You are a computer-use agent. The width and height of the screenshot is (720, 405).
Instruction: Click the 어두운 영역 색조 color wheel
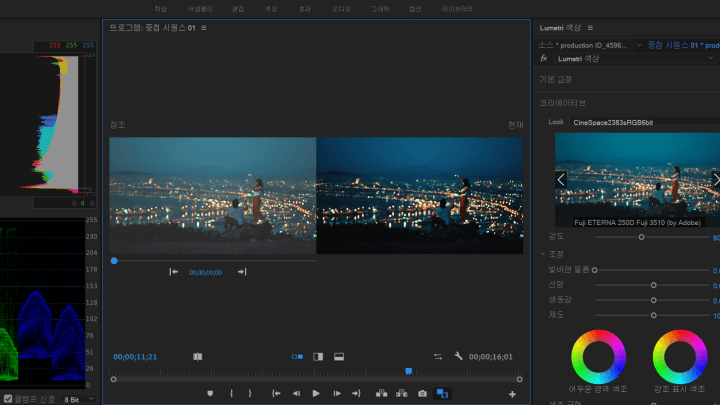pos(598,357)
